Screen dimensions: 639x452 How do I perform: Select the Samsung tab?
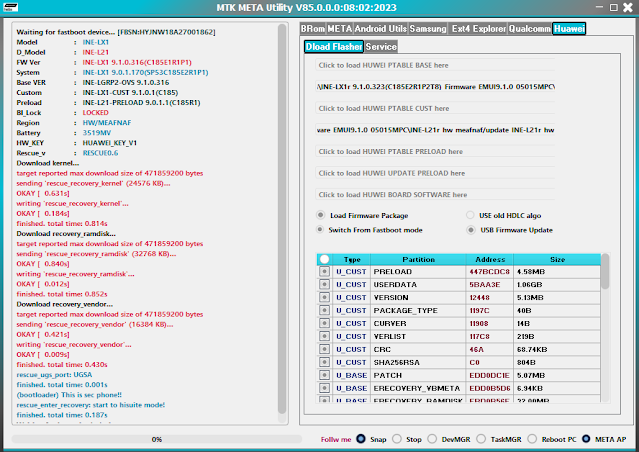[427, 29]
